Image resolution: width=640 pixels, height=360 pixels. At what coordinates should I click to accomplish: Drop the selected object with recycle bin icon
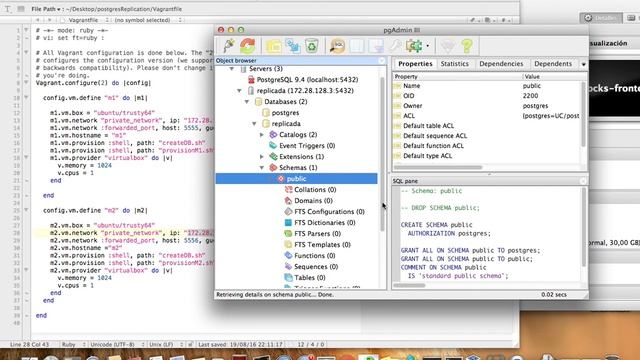tap(311, 46)
